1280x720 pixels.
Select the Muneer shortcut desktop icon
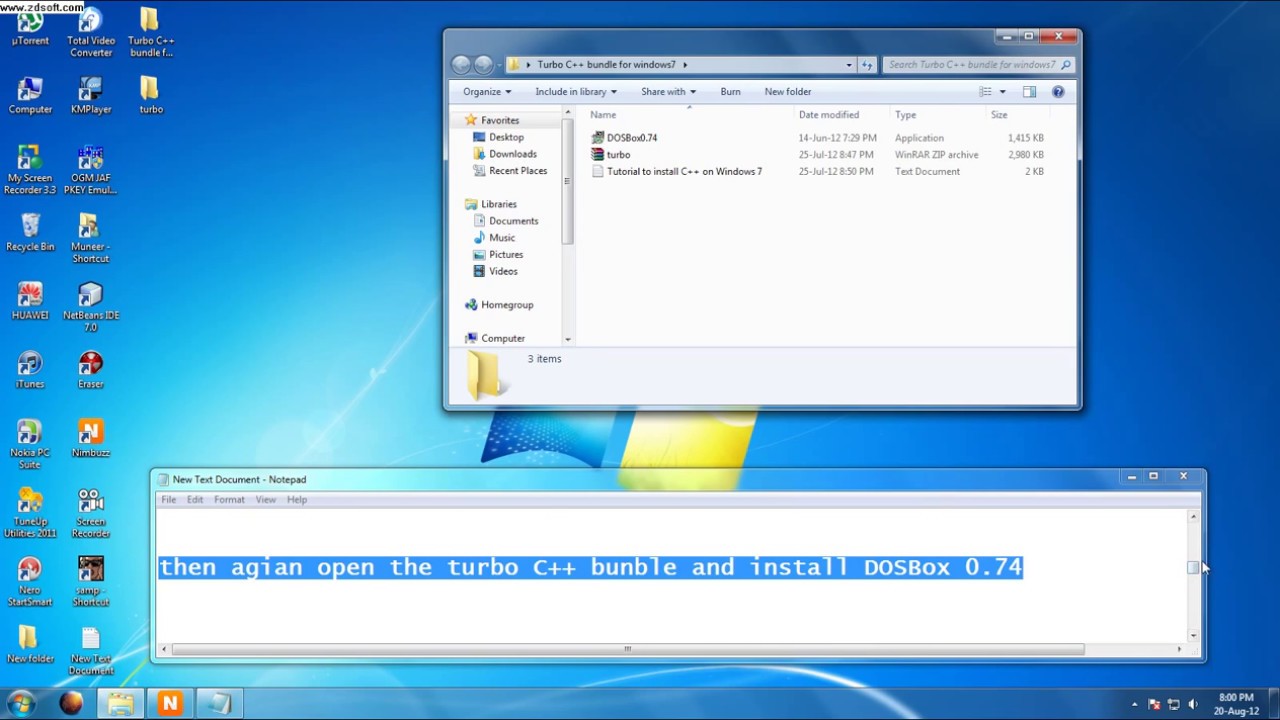pos(91,238)
